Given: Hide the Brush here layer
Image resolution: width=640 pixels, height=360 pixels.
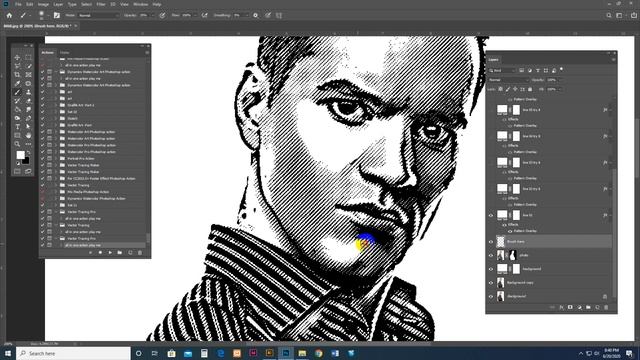Looking at the screenshot, I should click(491, 242).
